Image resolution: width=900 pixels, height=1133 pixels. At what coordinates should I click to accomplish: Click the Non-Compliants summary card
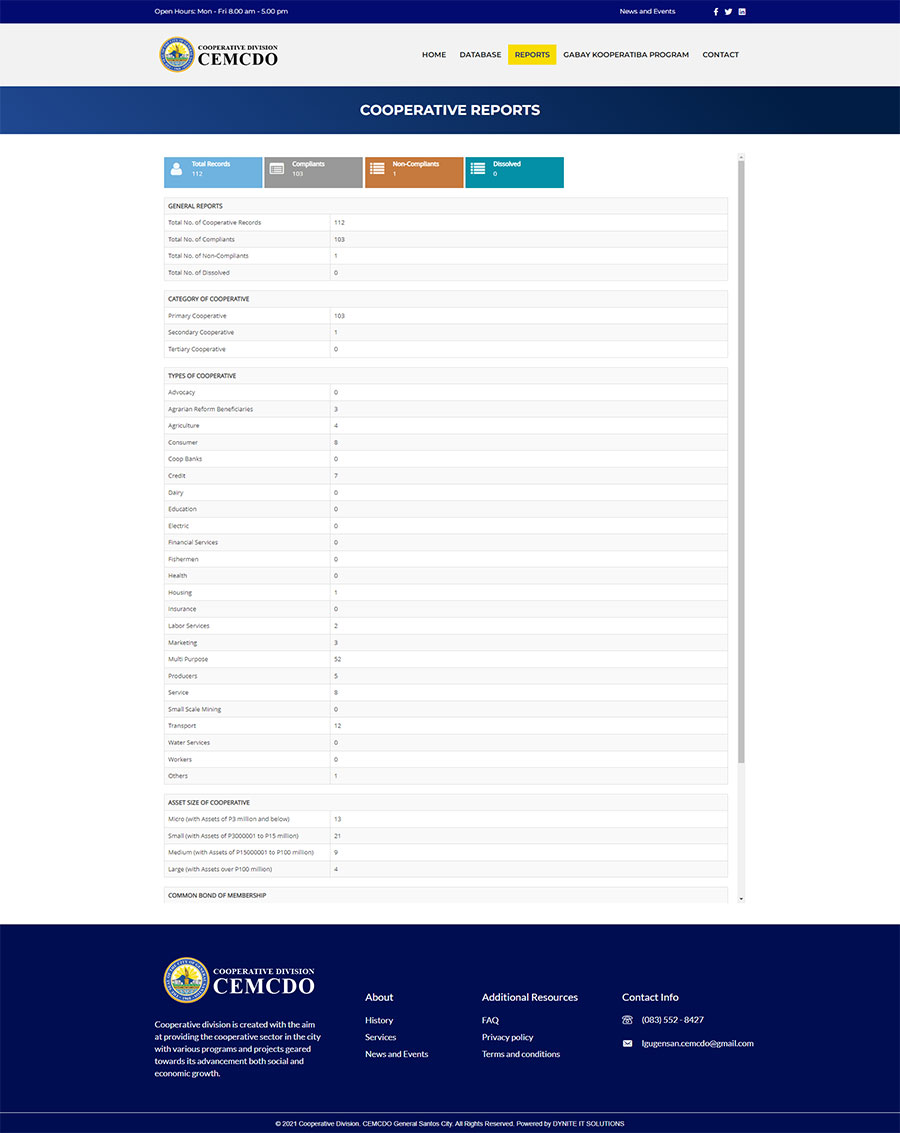pos(414,173)
